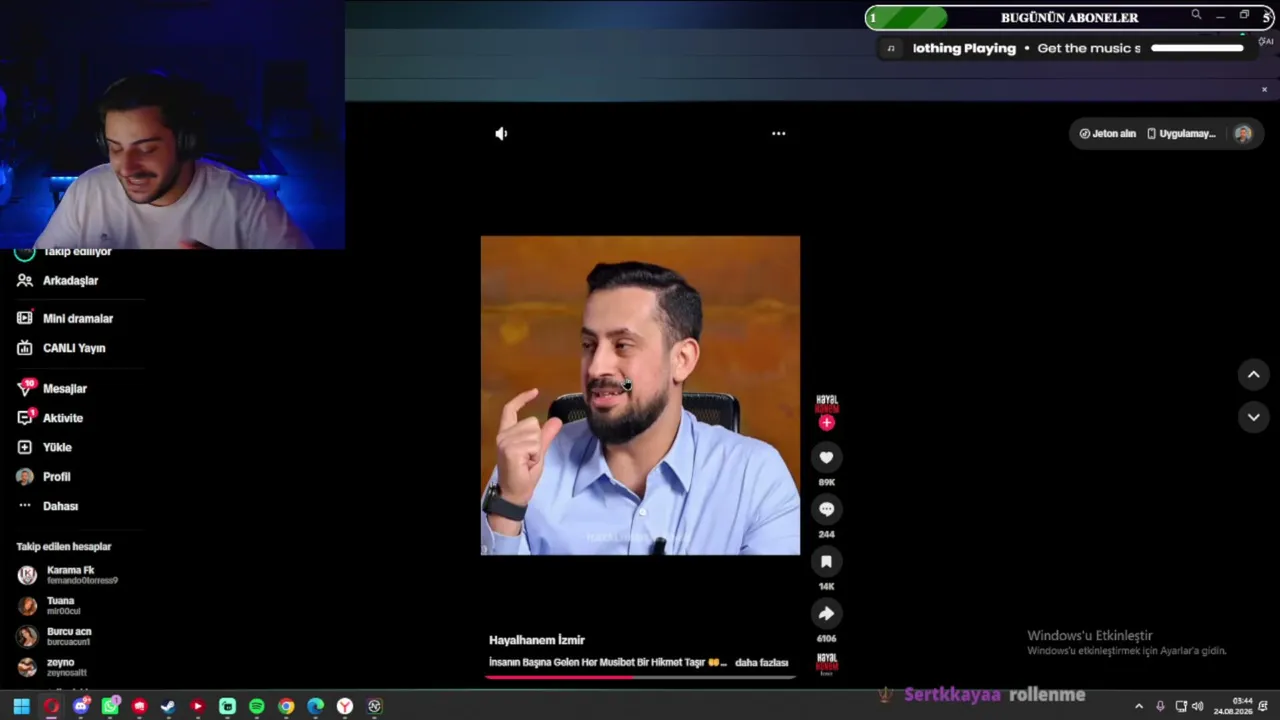The width and height of the screenshot is (1280, 720).
Task: Open CANLI Yayın in the sidebar
Action: click(x=61, y=348)
